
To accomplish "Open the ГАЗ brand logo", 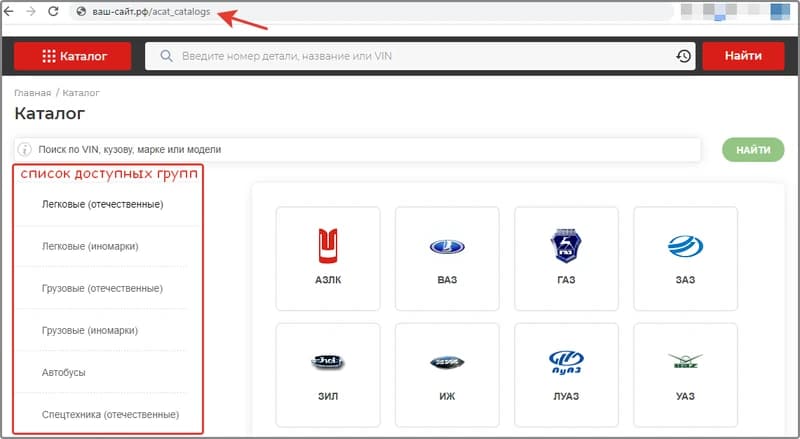I will point(566,246).
